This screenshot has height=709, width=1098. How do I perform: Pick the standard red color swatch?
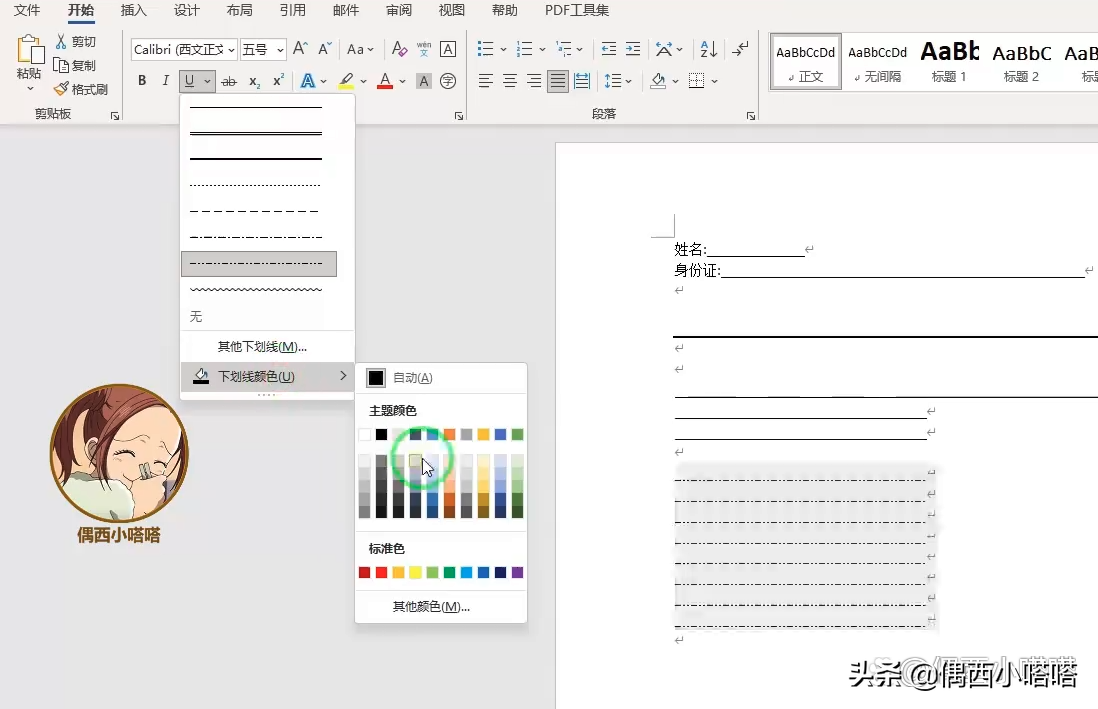(382, 572)
